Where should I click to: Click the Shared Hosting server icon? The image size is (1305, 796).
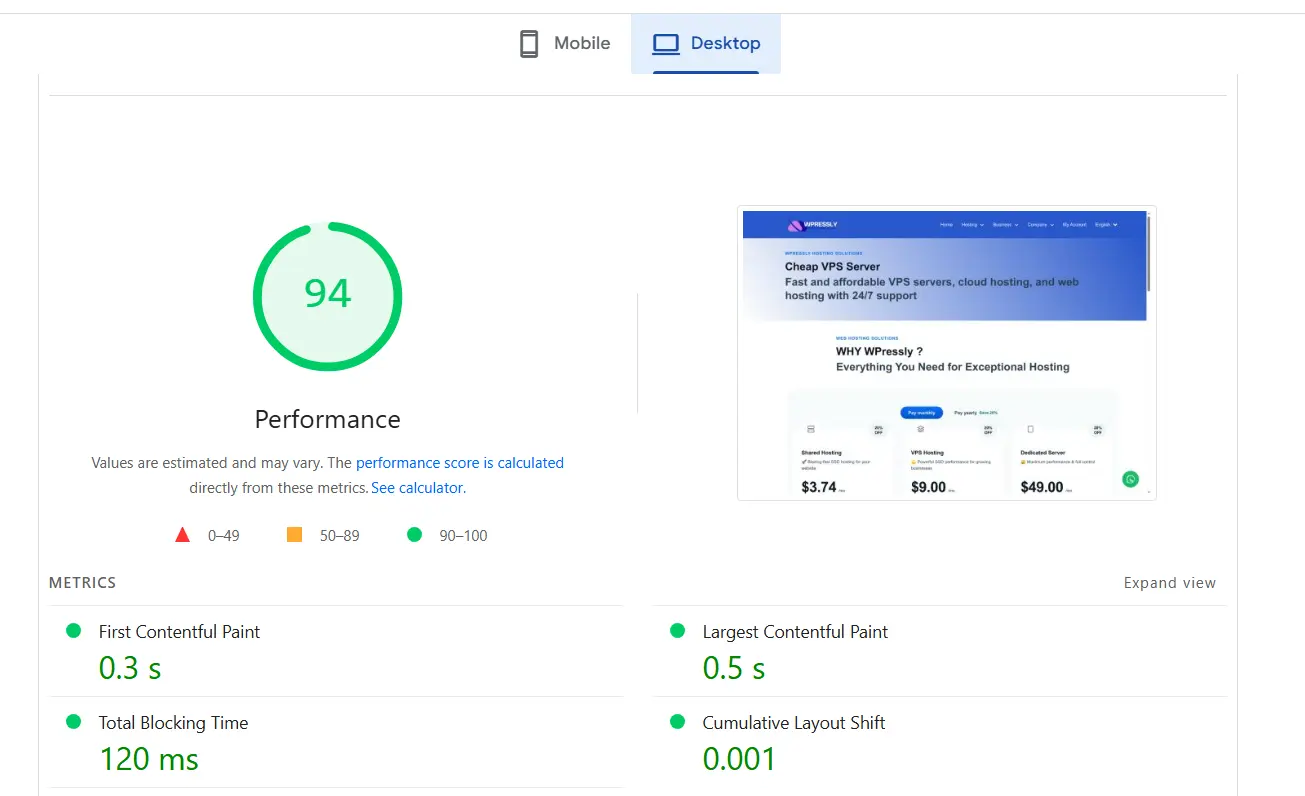tap(811, 429)
